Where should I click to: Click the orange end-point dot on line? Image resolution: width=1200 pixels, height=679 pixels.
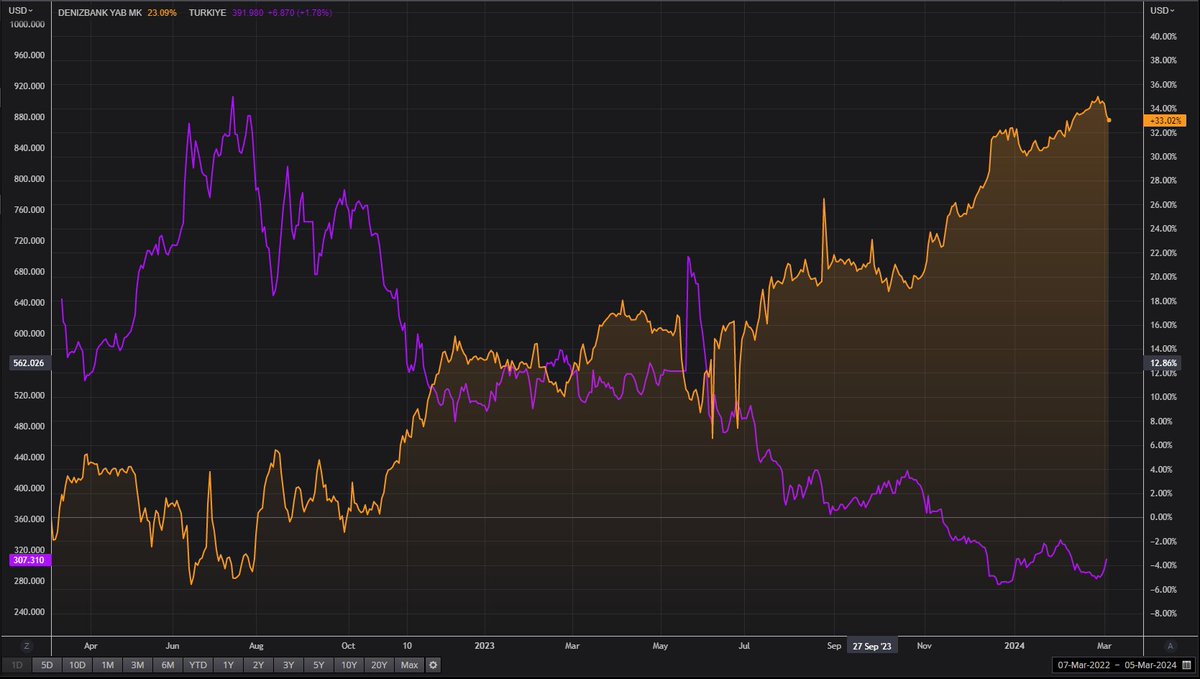pyautogui.click(x=1109, y=121)
